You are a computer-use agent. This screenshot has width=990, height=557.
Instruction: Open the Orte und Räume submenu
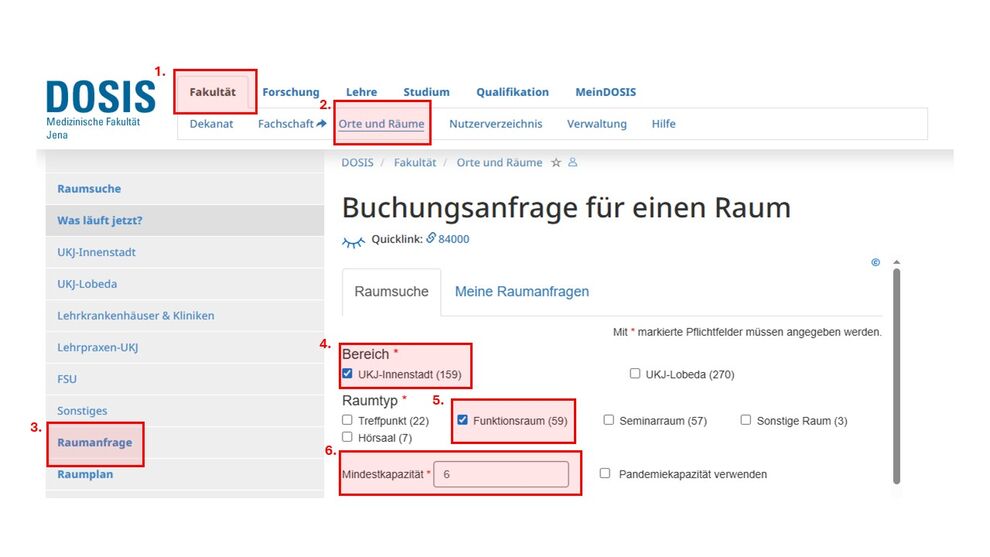click(x=381, y=124)
